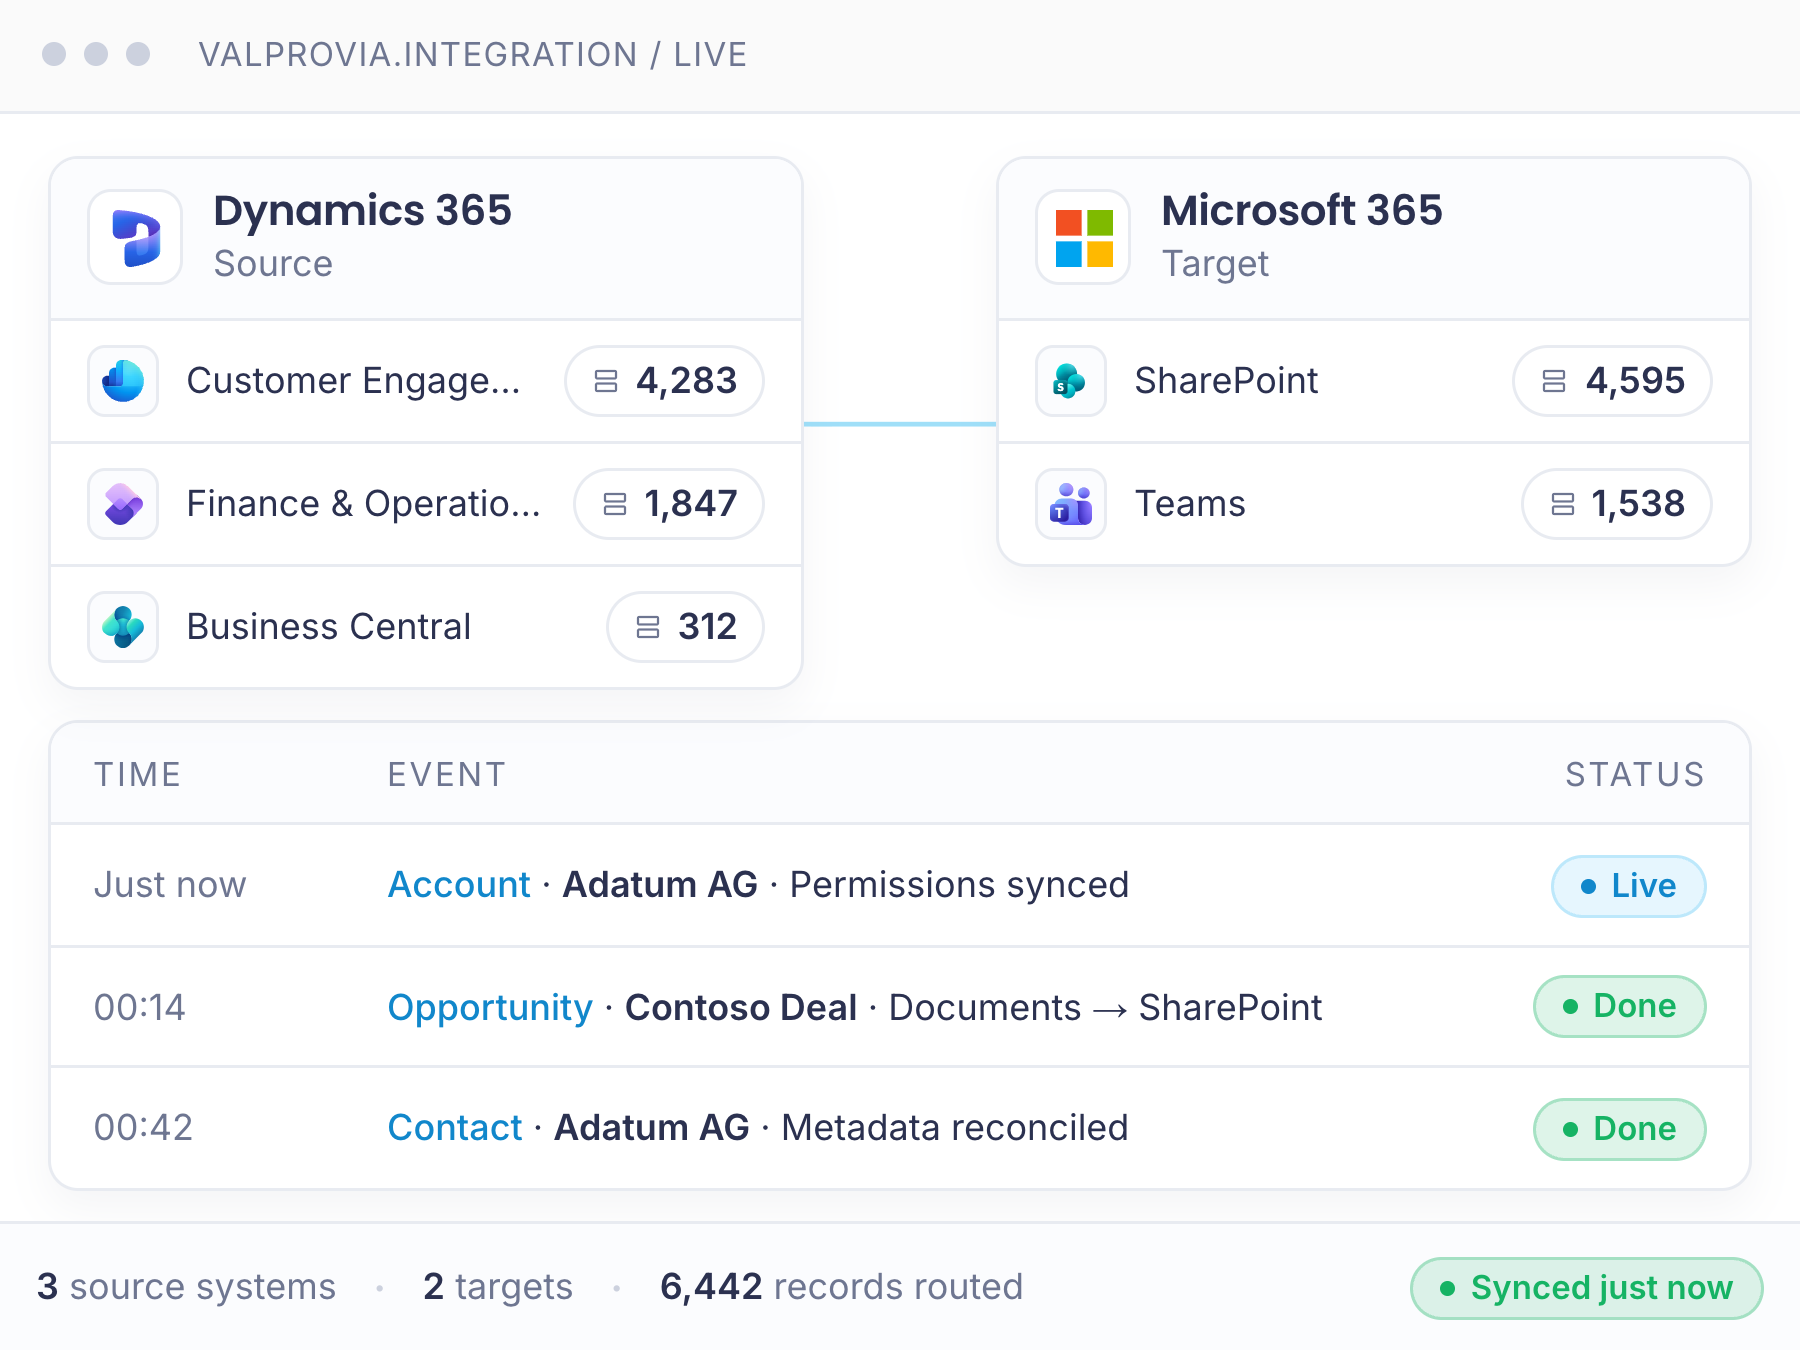Click the Source subtitle under Dynamics 365
Image resolution: width=1800 pixels, height=1350 pixels.
coord(273,264)
